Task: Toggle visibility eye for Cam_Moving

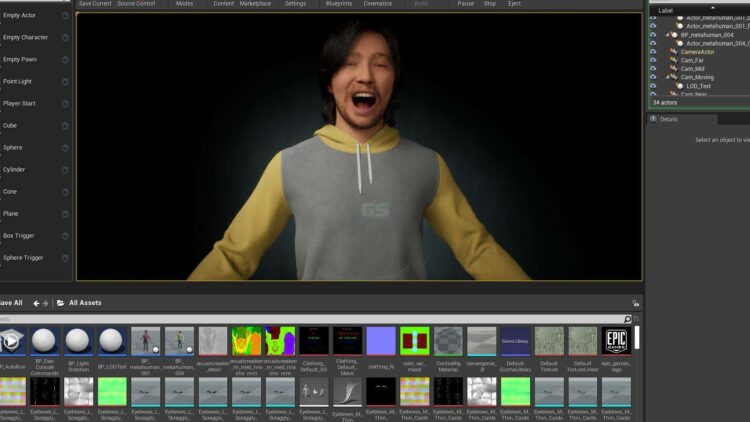Action: [653, 77]
